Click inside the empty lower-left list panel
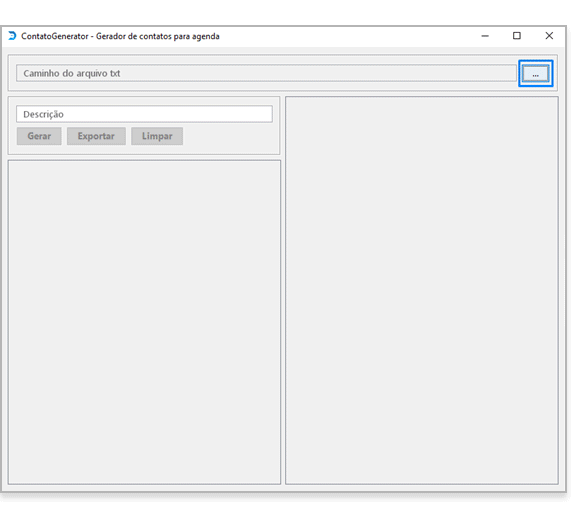Screen dimensions: 587x518 (x=144, y=322)
